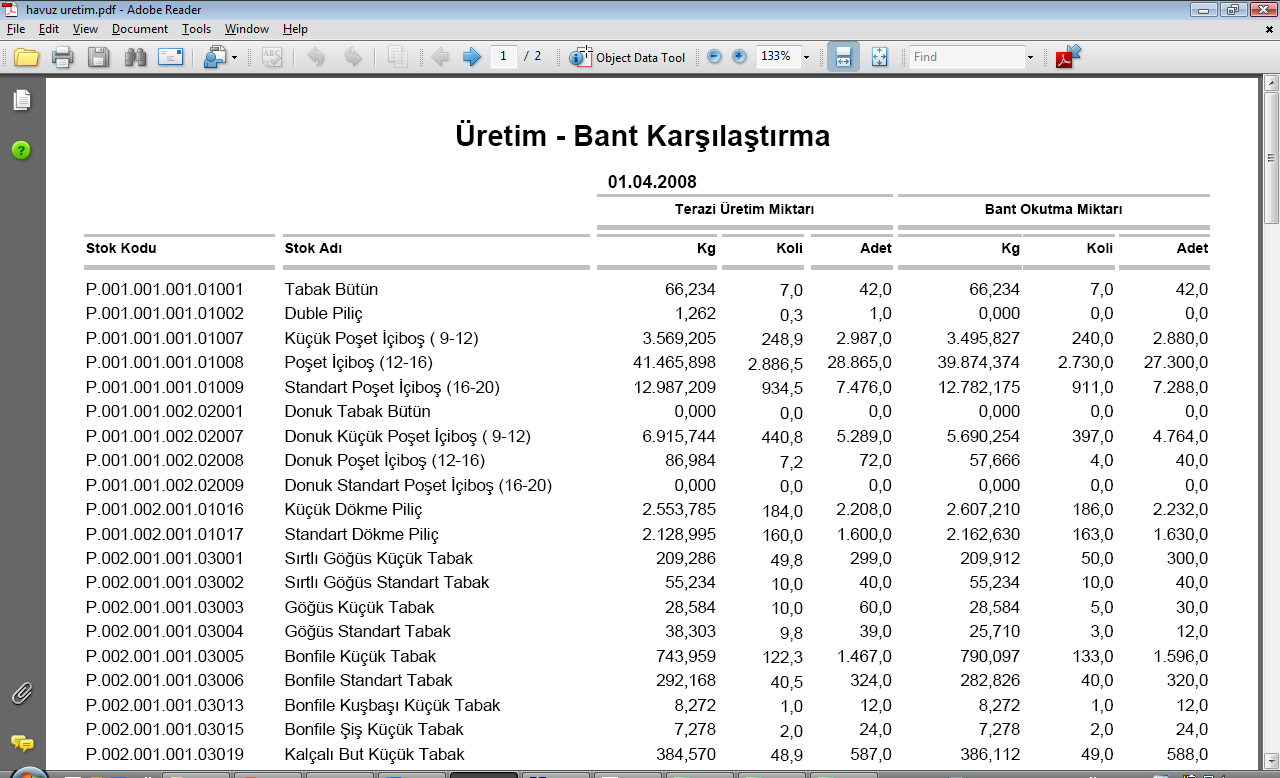Click stock code P.001.001.001.01001

click(165, 289)
